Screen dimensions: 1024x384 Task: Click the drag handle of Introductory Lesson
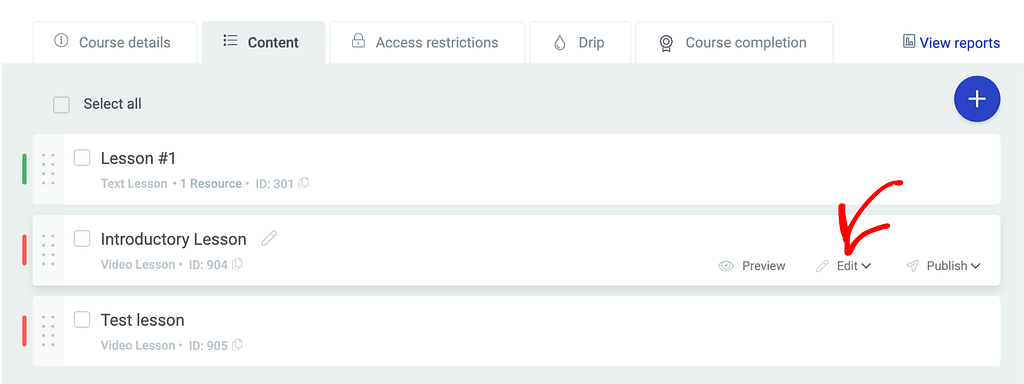point(48,250)
